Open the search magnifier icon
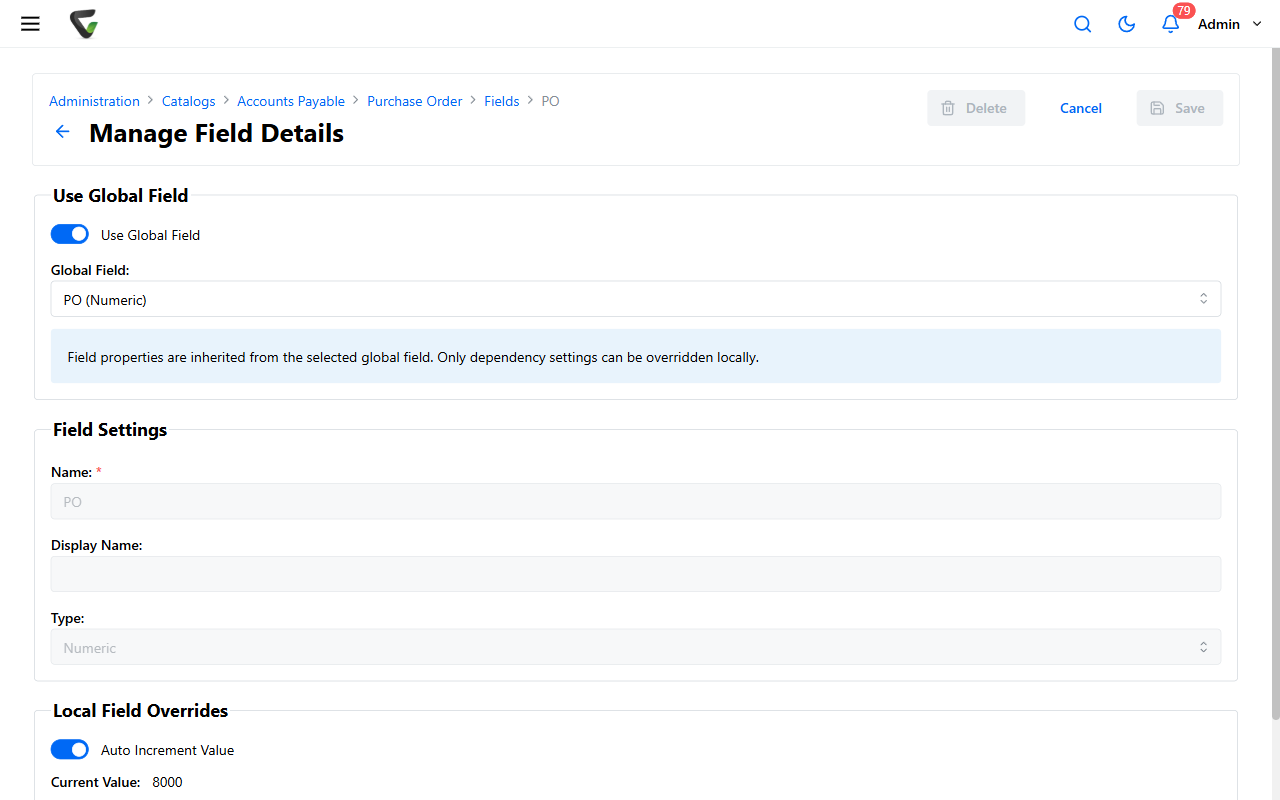The width and height of the screenshot is (1280, 800). pos(1082,24)
